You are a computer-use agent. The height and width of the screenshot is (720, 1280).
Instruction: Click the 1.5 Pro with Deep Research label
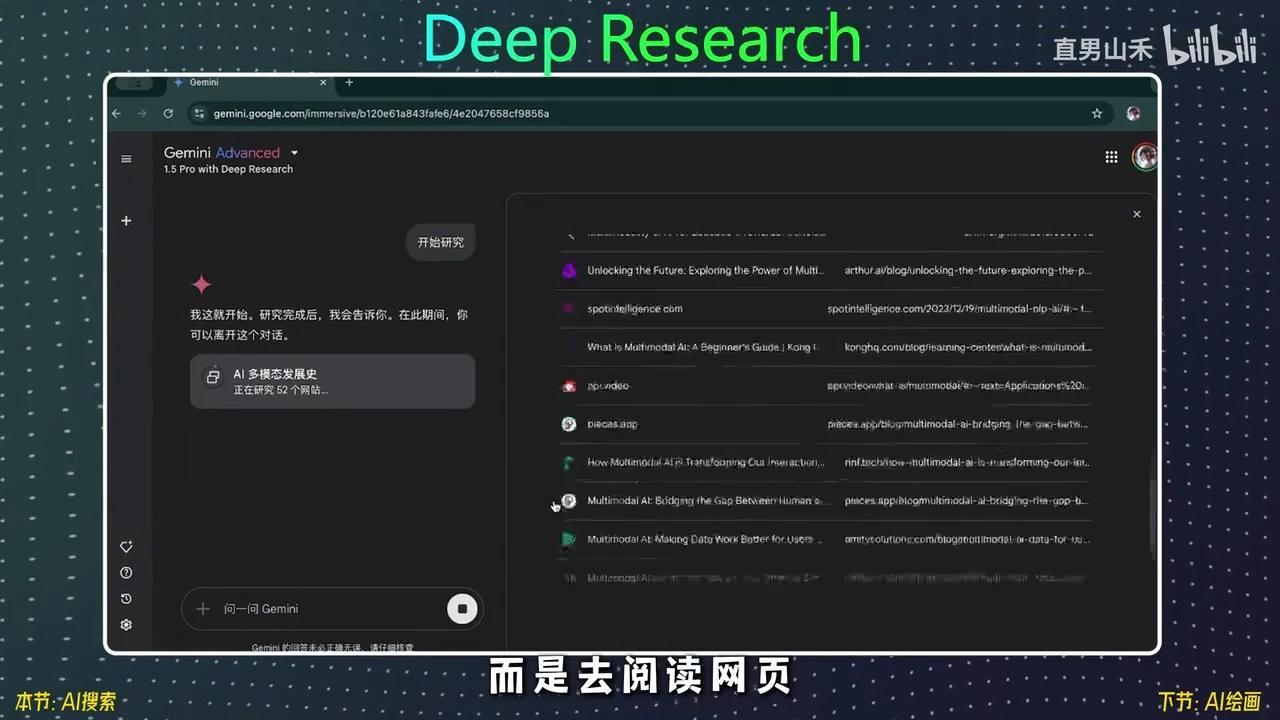pyautogui.click(x=229, y=169)
